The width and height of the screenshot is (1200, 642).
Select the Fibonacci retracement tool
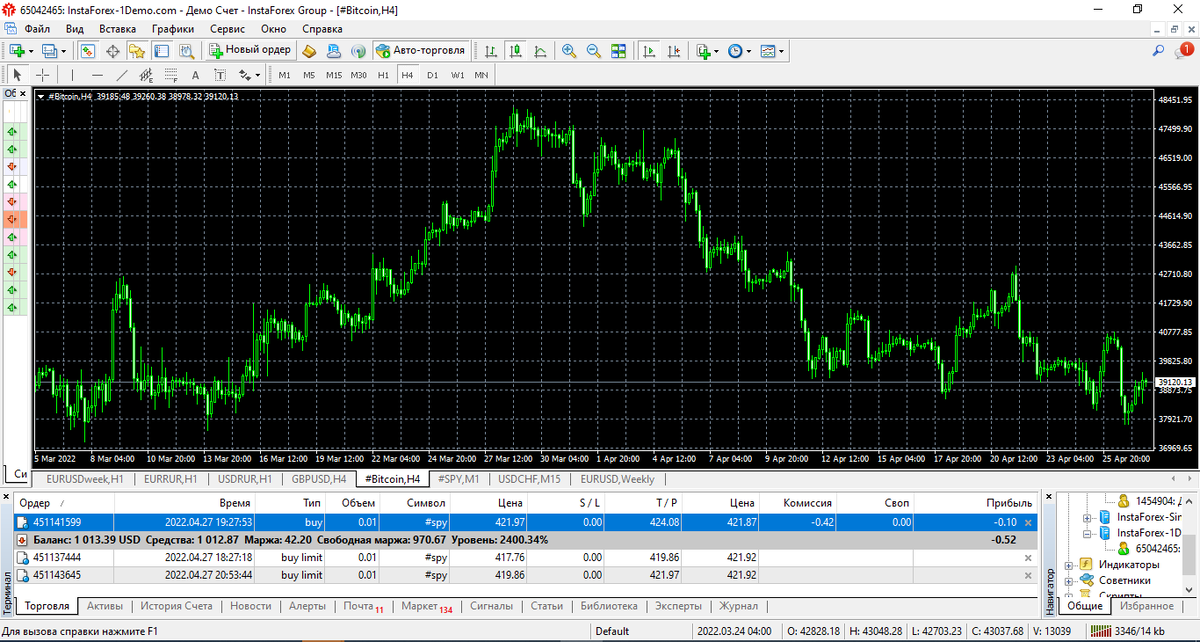tap(171, 75)
